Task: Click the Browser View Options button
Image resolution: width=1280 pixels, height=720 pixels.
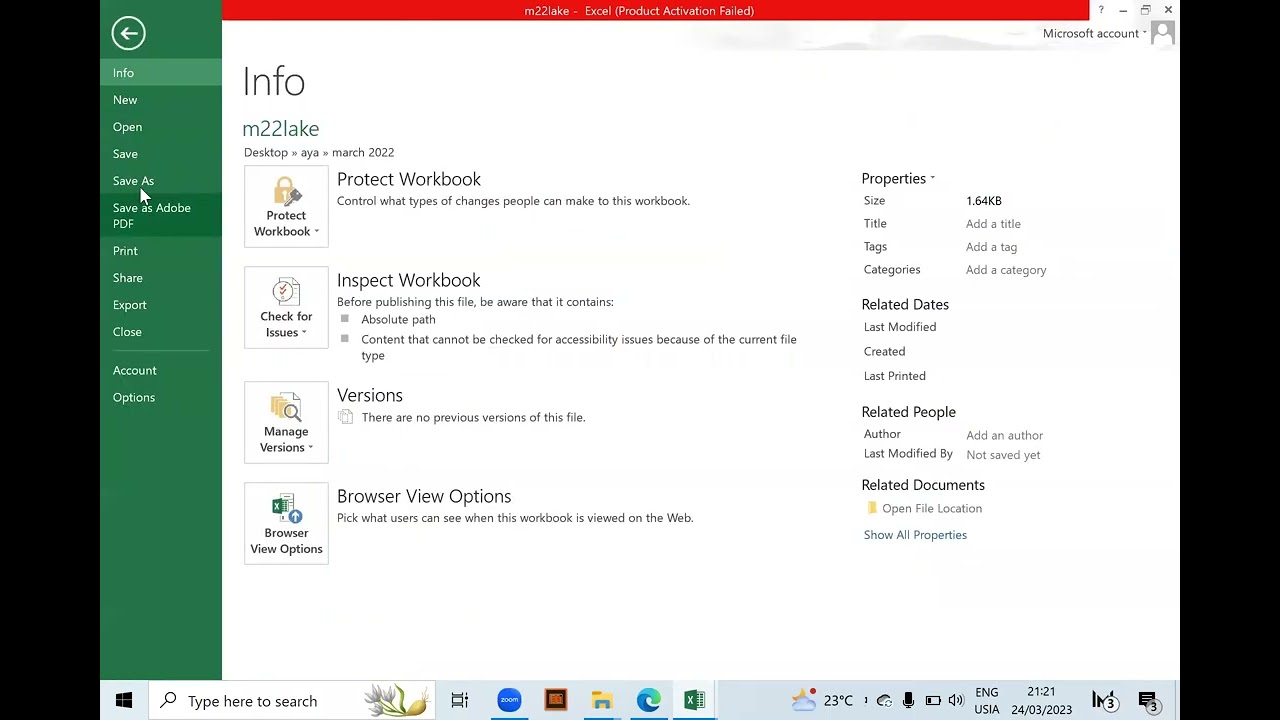Action: pos(286,523)
